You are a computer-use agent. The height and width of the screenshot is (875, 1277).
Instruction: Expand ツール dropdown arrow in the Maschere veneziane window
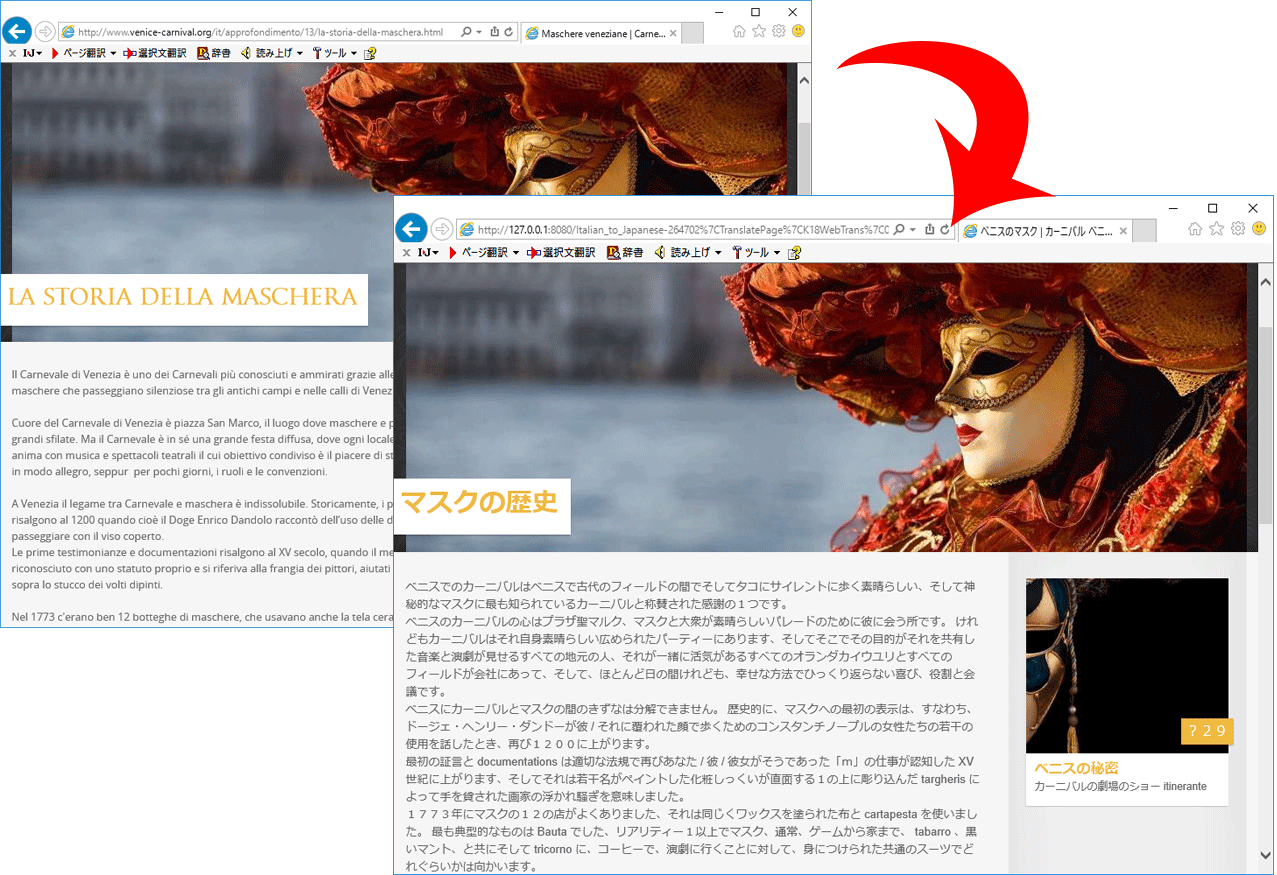click(x=354, y=54)
